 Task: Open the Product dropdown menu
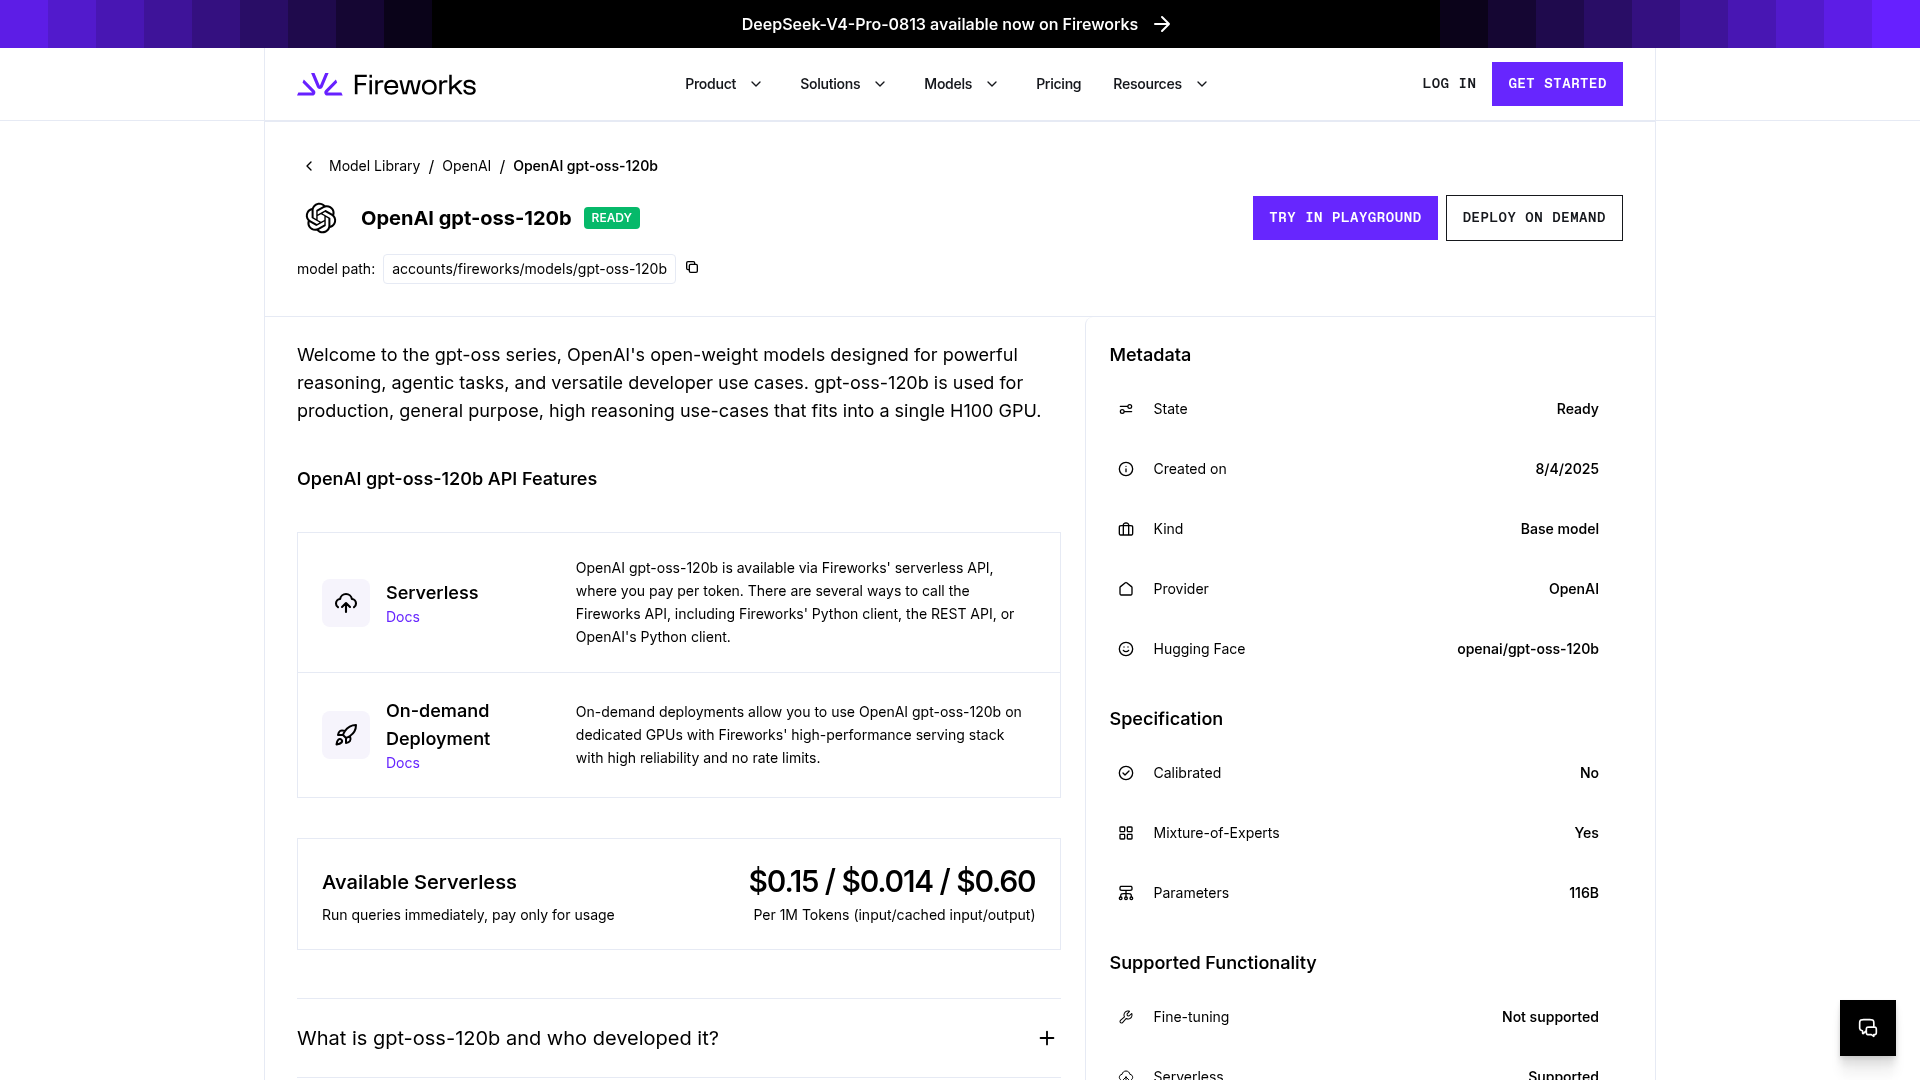(x=723, y=84)
